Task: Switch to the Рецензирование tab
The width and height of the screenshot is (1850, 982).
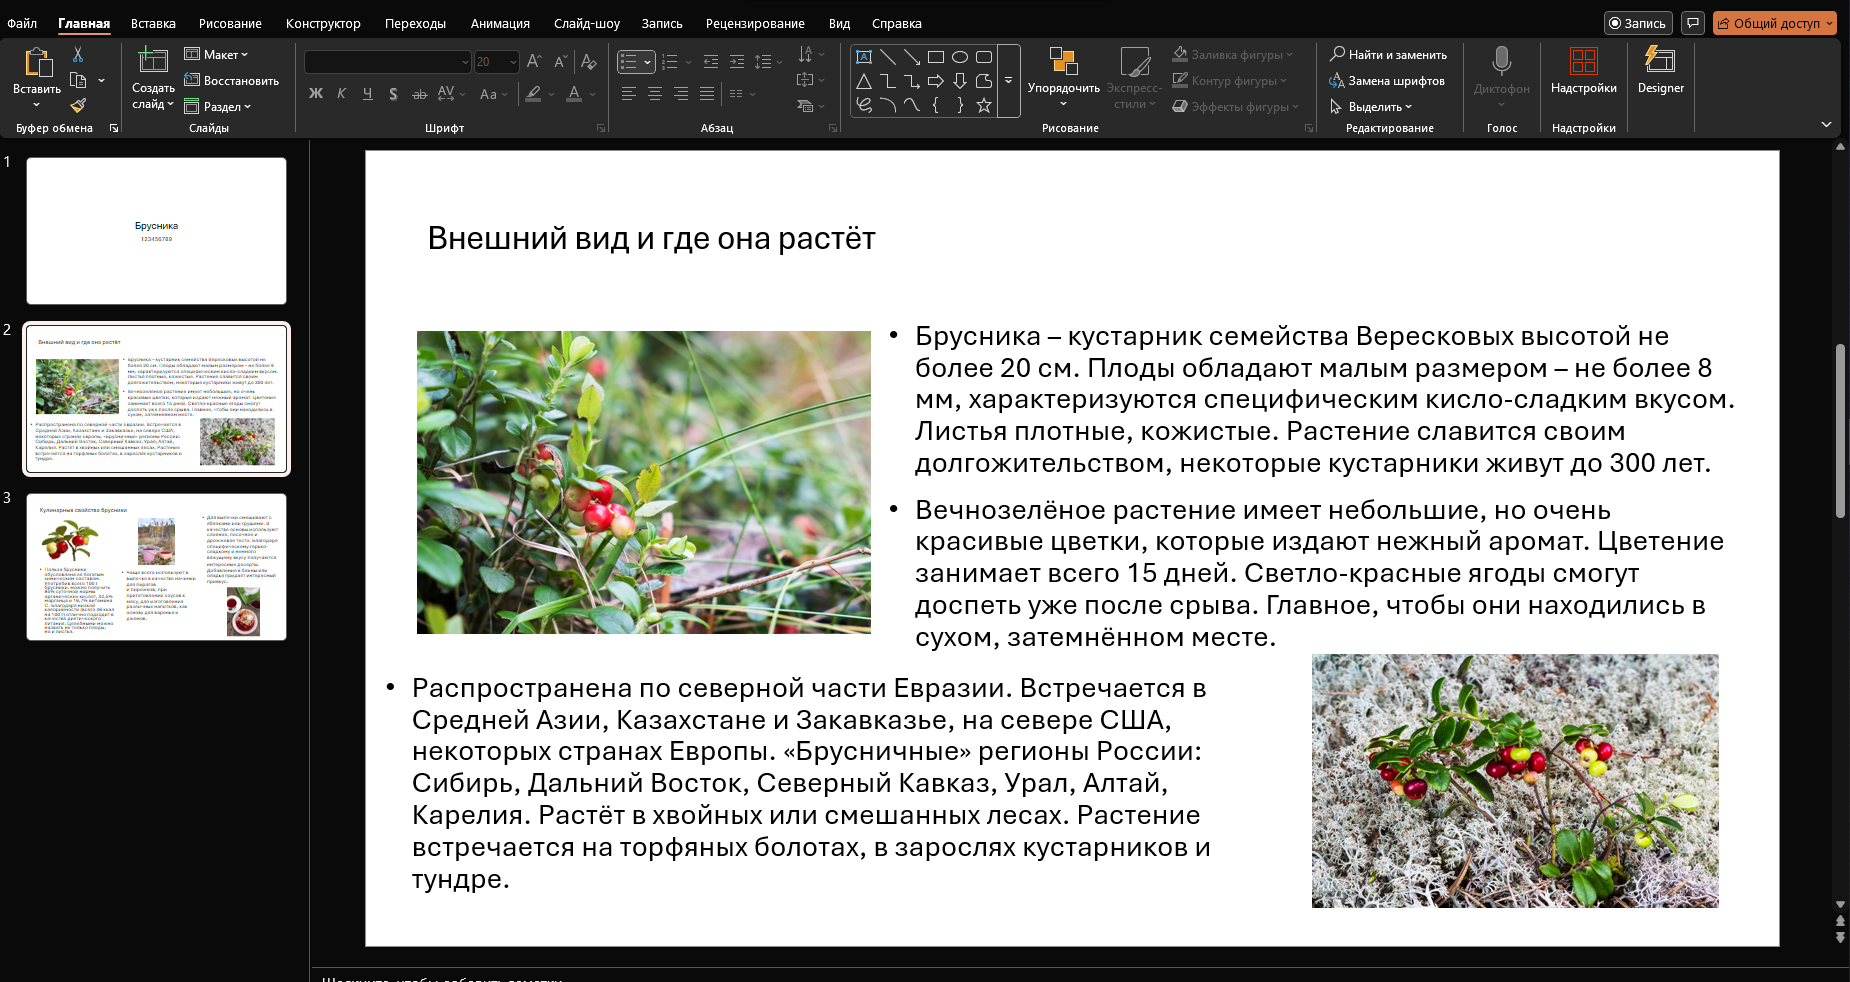Action: click(755, 23)
